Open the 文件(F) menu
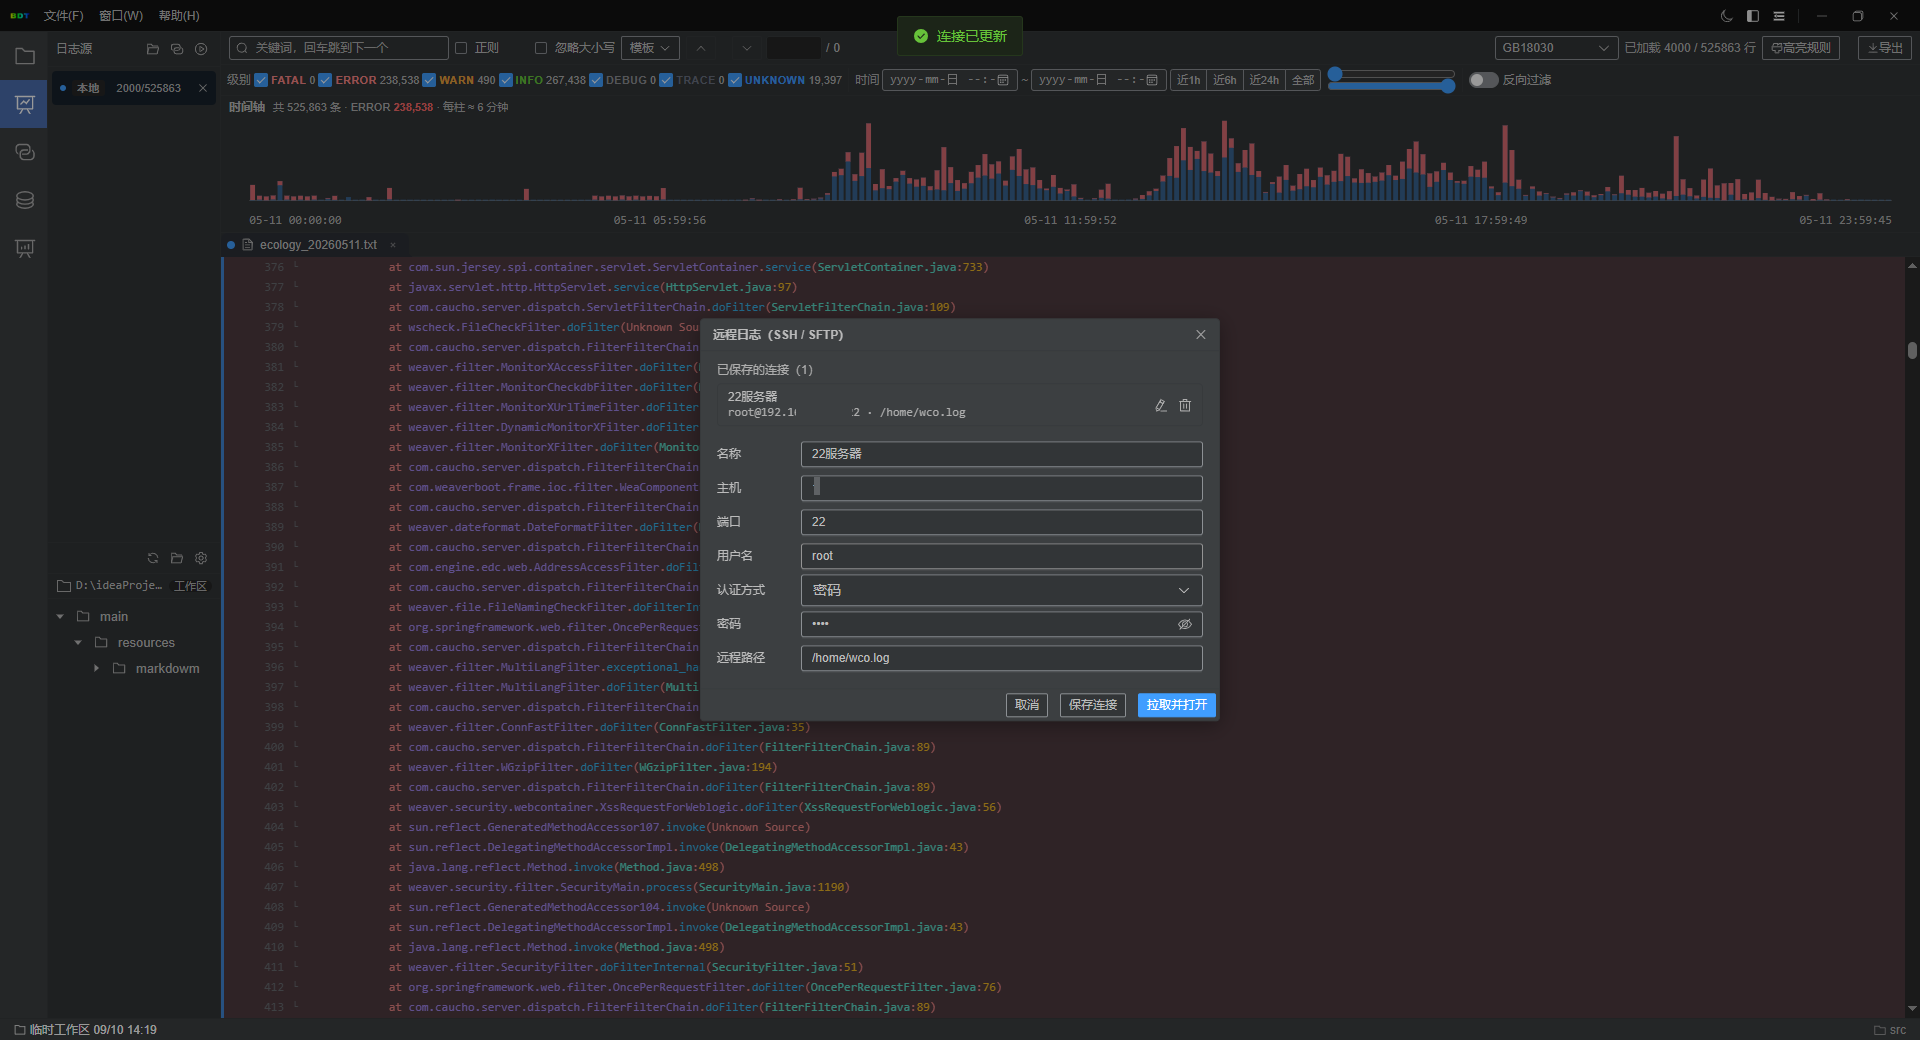This screenshot has width=1920, height=1040. tap(64, 16)
